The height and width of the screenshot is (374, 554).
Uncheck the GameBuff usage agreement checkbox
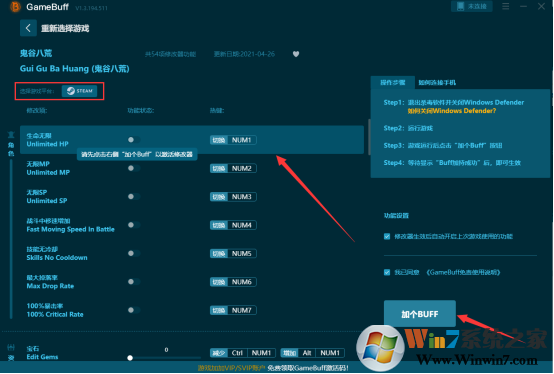point(387,272)
